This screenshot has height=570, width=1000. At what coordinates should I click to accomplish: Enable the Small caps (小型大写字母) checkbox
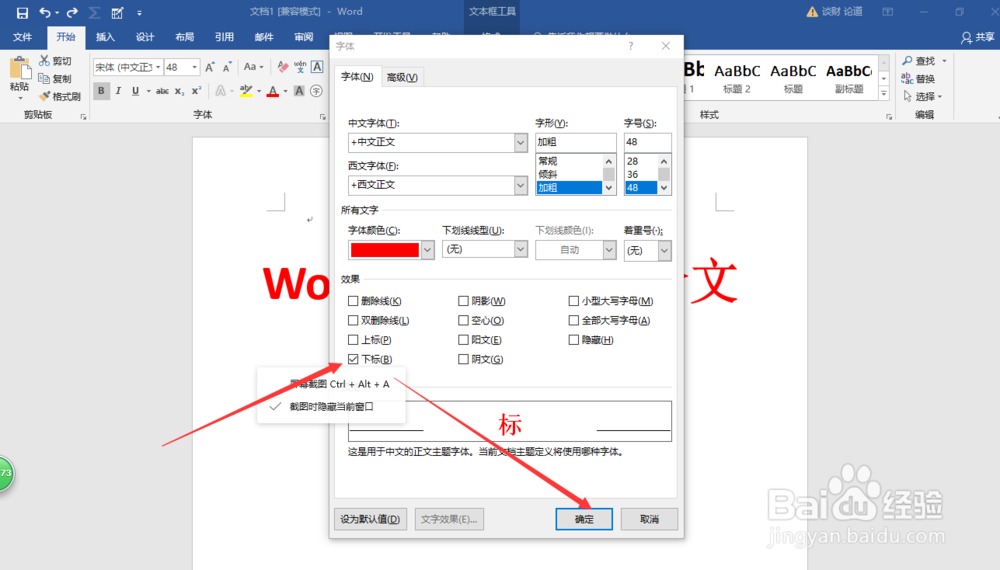[x=574, y=301]
